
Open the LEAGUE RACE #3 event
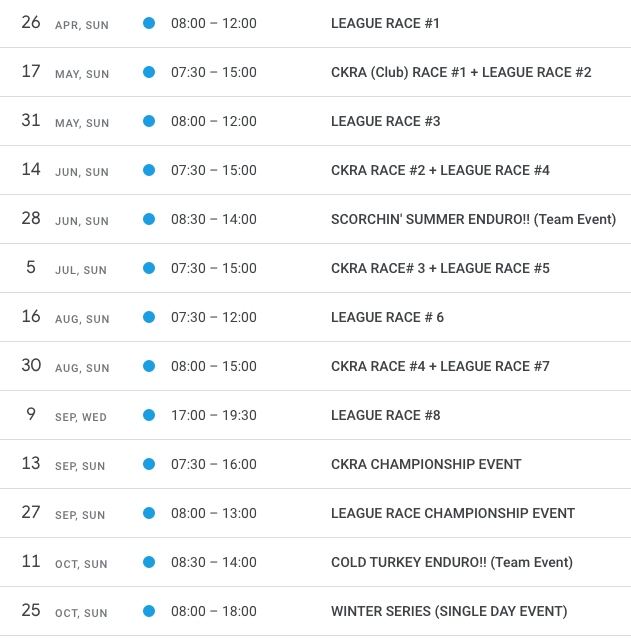point(385,121)
